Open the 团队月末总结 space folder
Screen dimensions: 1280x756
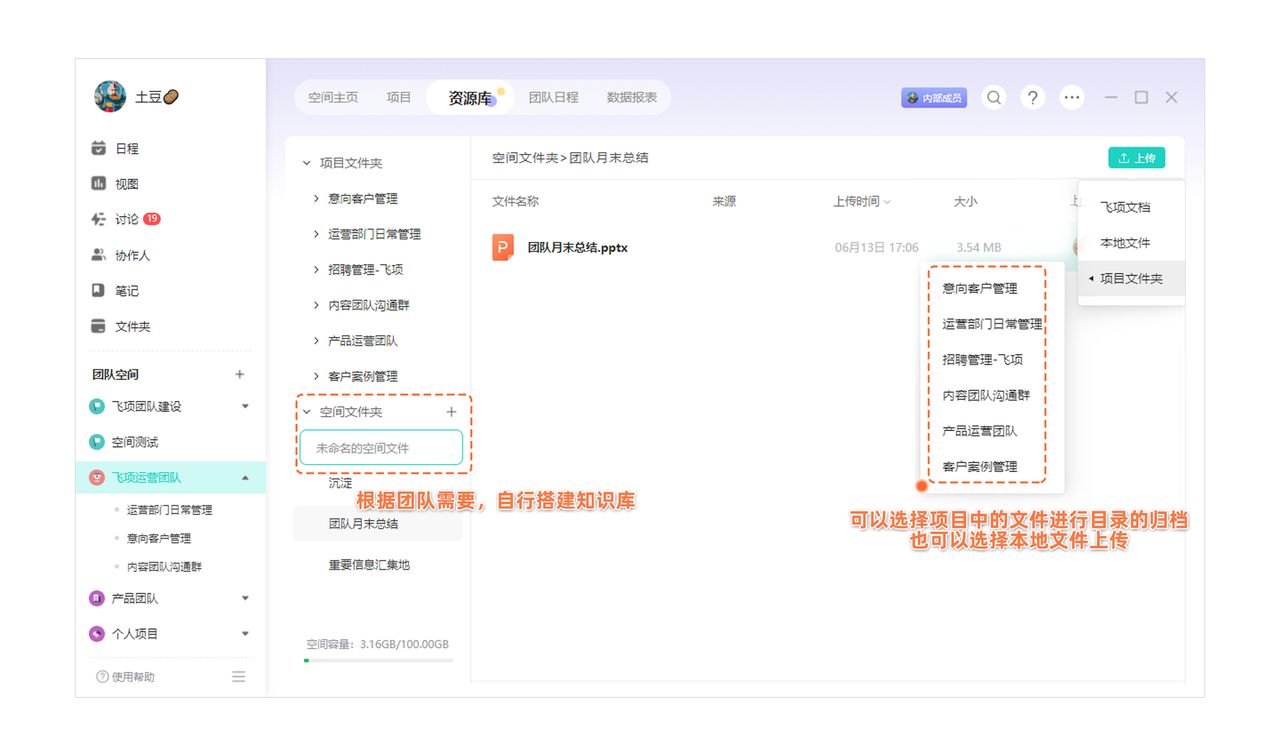click(377, 524)
